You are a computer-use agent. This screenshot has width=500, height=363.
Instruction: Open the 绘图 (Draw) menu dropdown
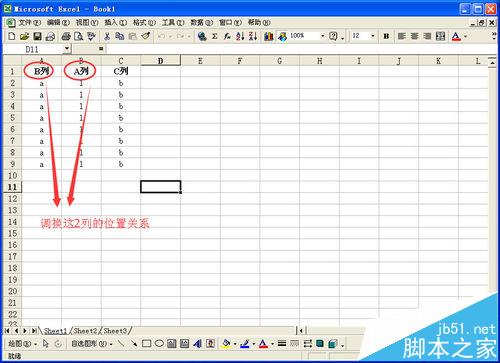[x=22, y=344]
